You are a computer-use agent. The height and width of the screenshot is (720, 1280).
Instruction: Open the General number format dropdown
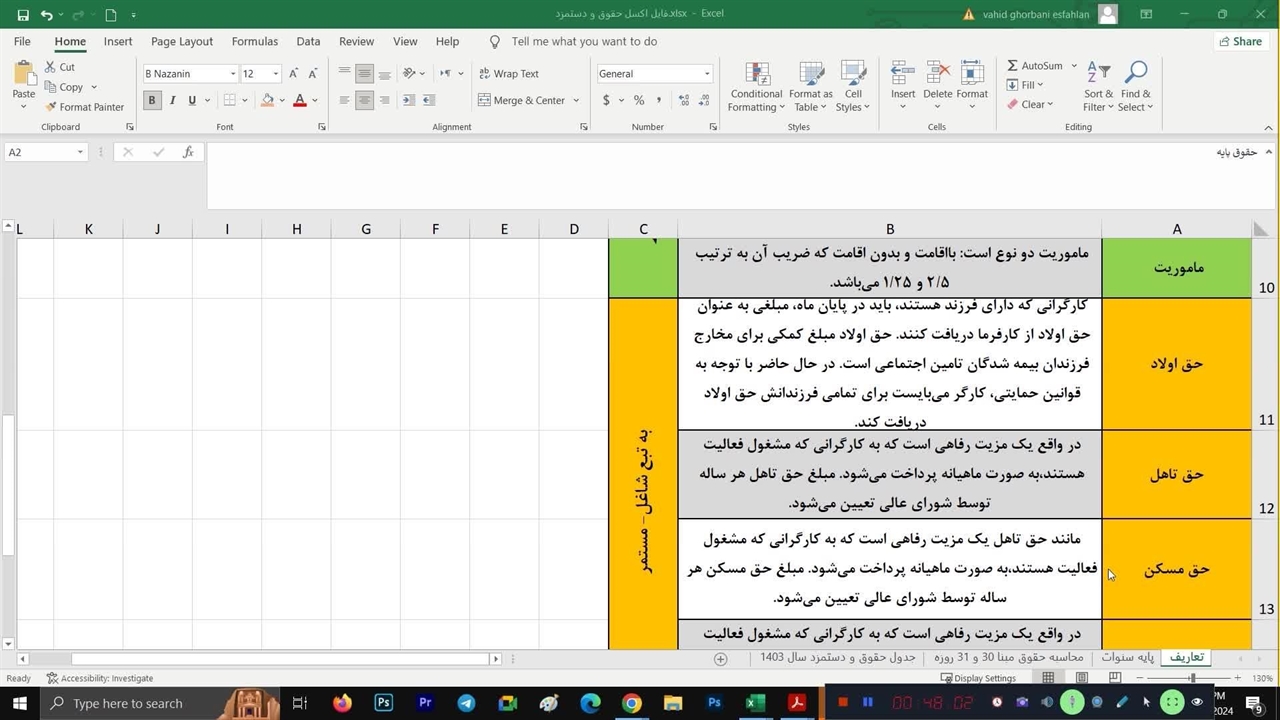707,74
